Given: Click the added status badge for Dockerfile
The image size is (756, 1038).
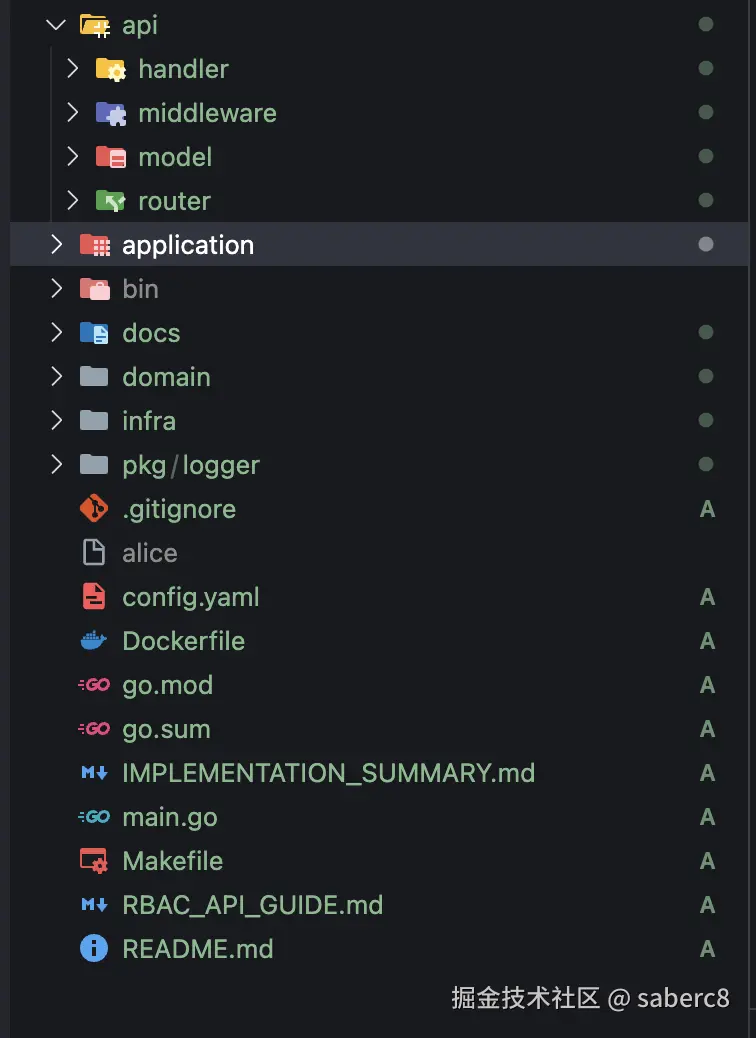Looking at the screenshot, I should tap(707, 641).
